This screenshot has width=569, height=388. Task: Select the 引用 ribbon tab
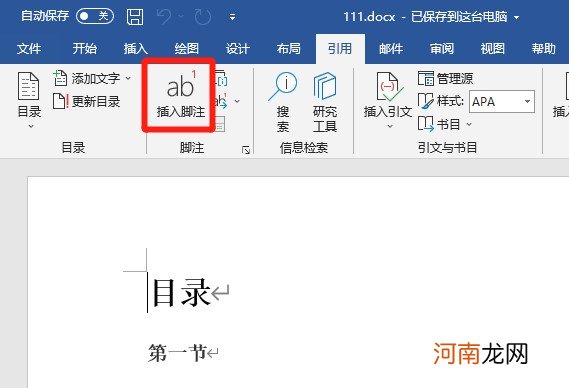coord(340,48)
